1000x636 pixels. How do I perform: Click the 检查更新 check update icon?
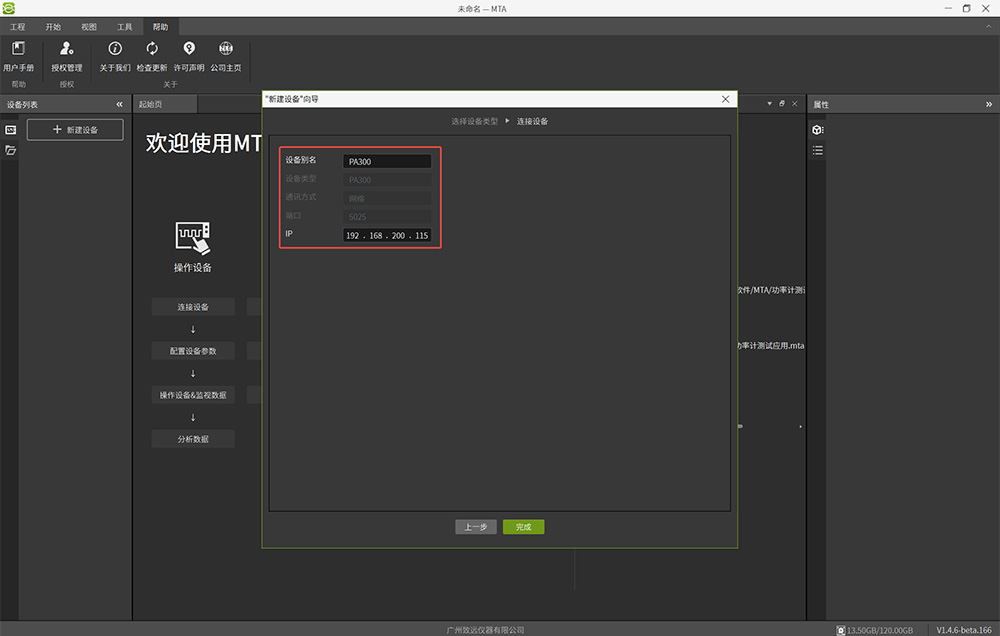click(152, 49)
